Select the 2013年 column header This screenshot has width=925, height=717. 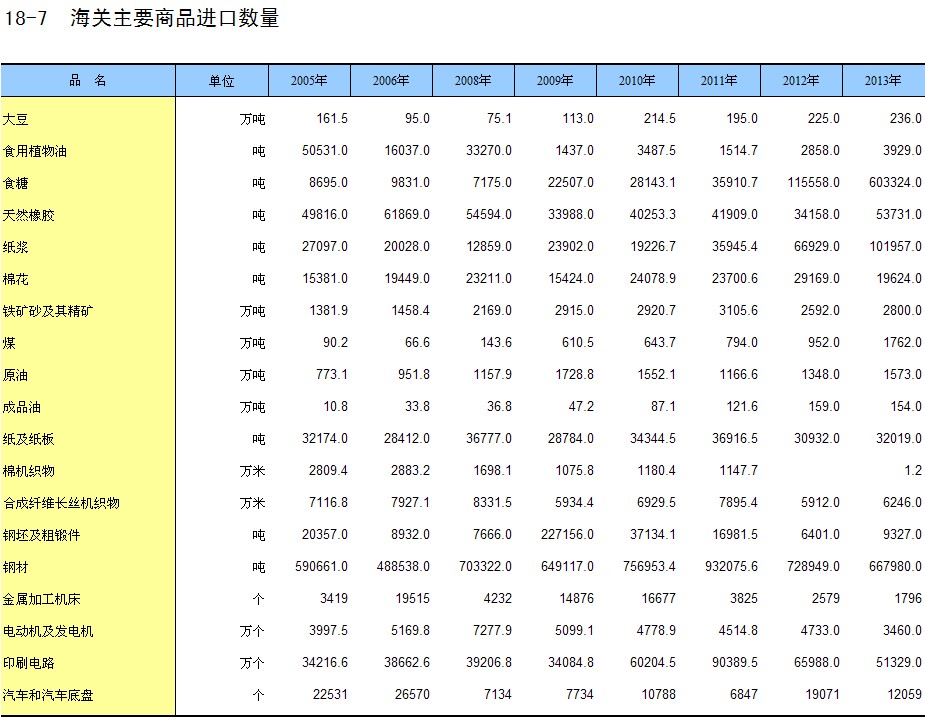883,80
